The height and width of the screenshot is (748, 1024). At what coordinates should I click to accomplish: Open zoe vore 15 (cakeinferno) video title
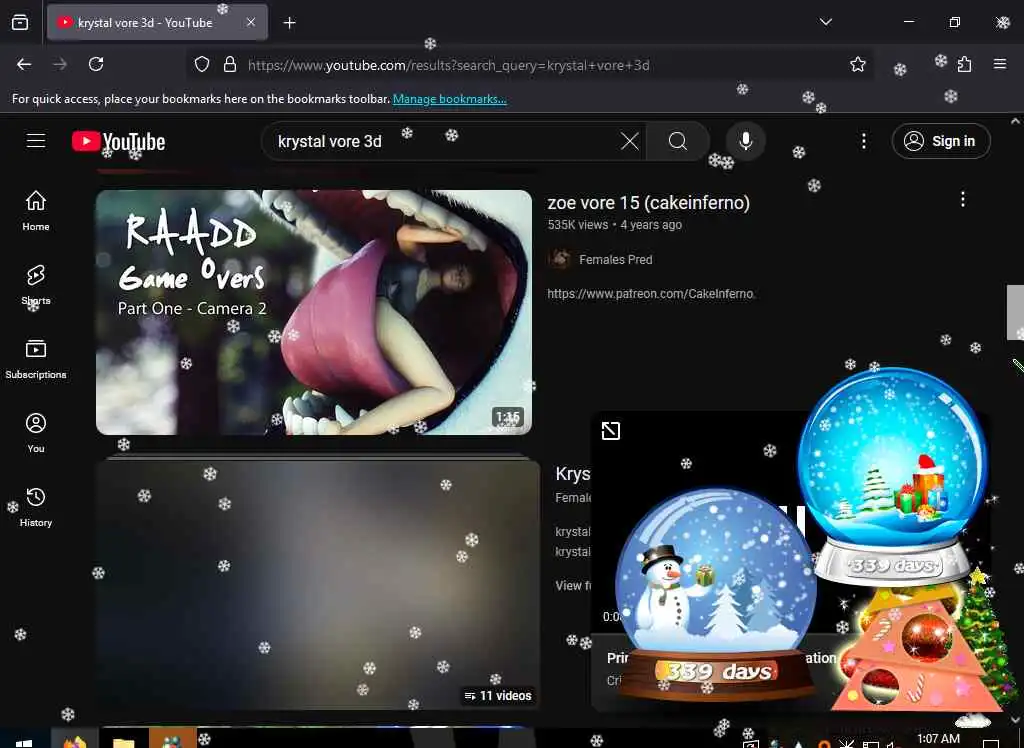(x=648, y=203)
